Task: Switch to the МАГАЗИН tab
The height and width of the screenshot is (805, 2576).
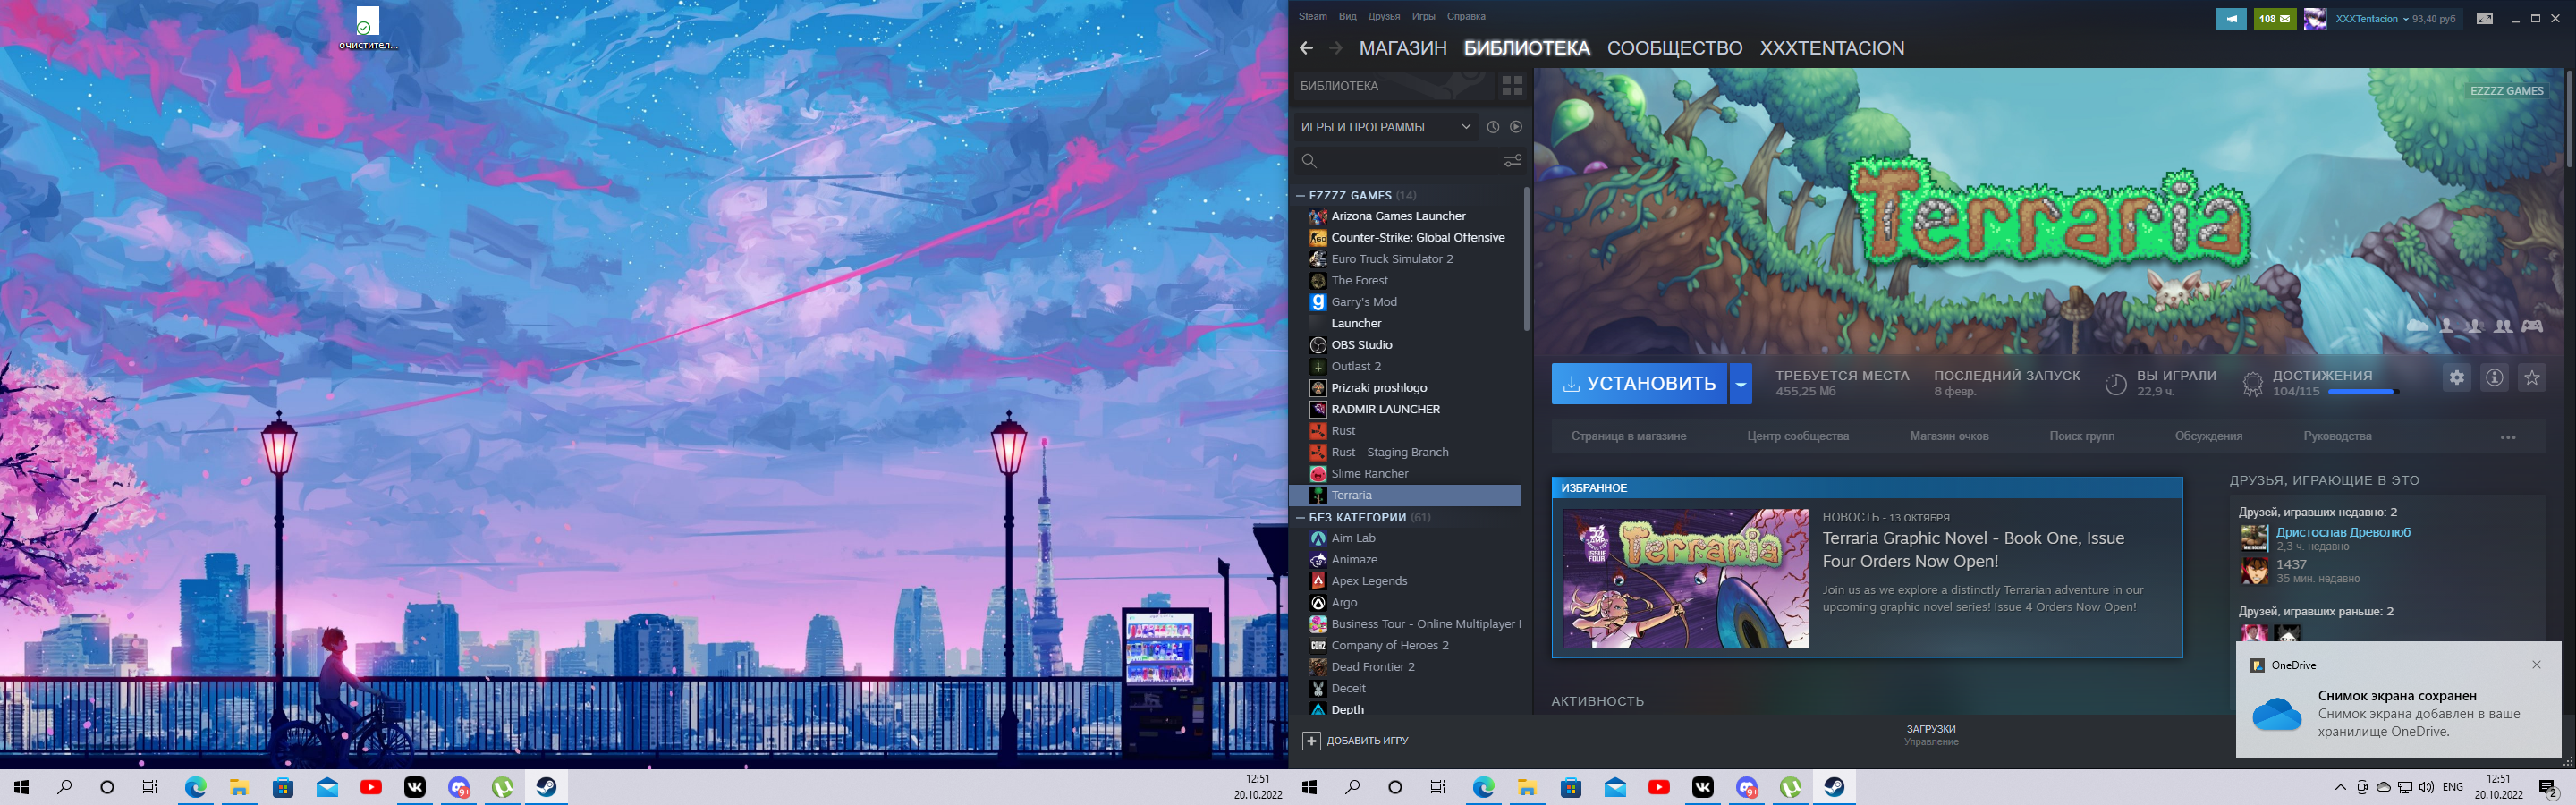Action: pyautogui.click(x=1403, y=48)
